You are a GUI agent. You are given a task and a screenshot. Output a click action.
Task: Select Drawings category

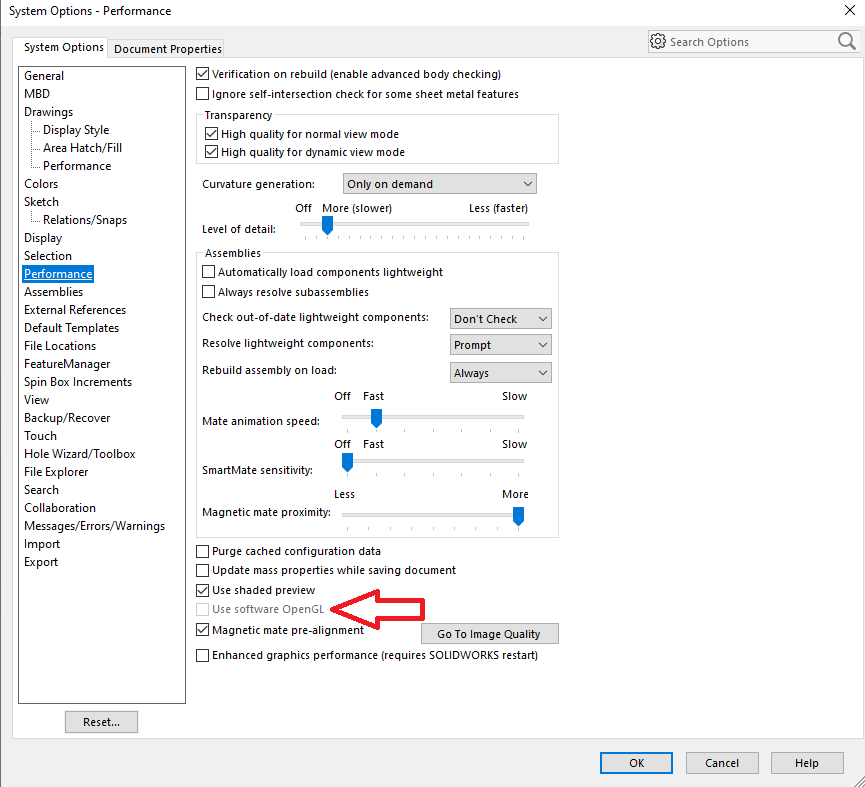48,112
